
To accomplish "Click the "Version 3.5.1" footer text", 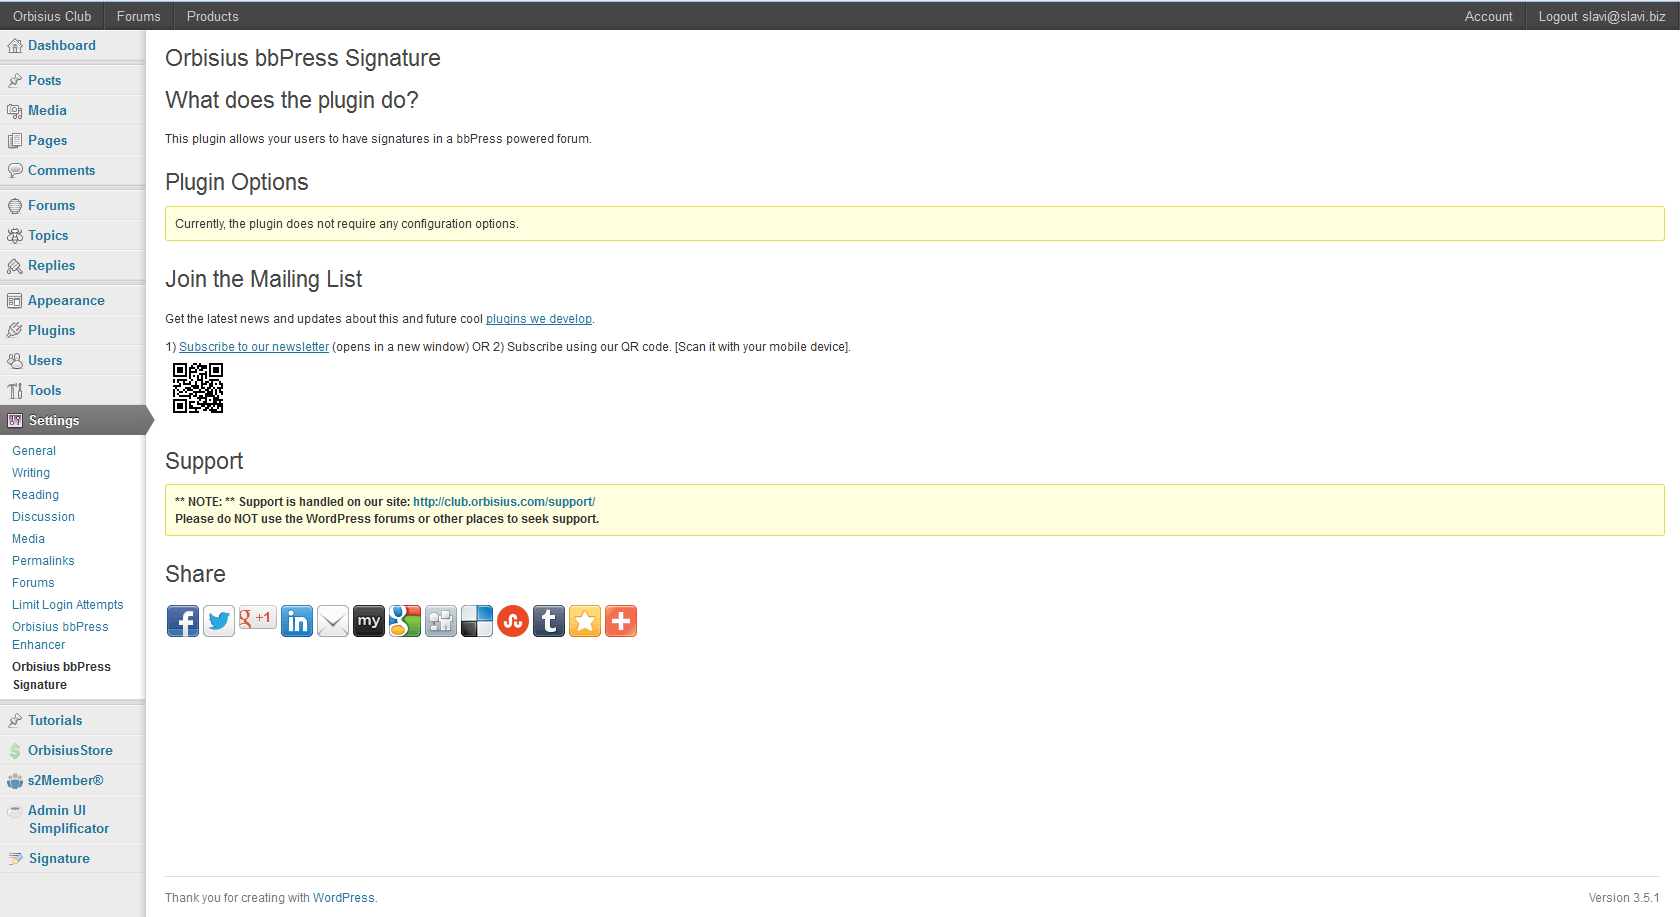I will [1624, 898].
